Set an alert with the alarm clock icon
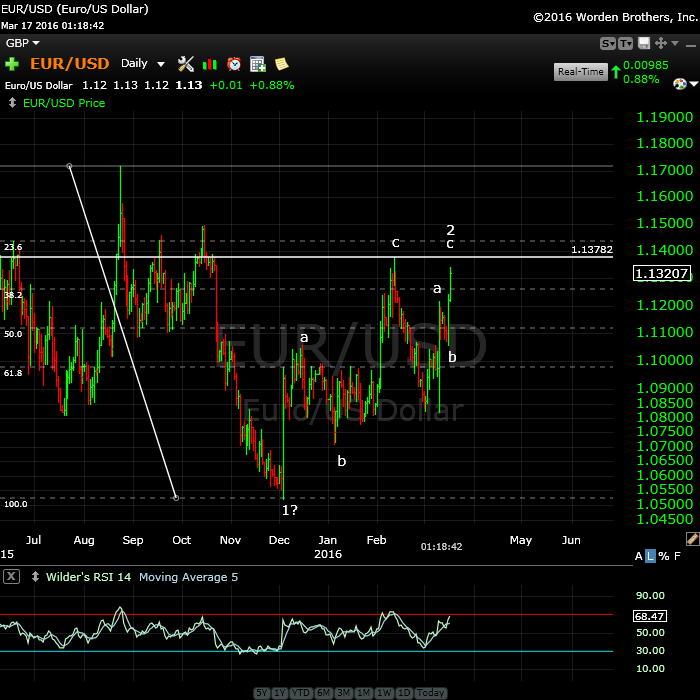Image resolution: width=700 pixels, height=700 pixels. (x=234, y=64)
